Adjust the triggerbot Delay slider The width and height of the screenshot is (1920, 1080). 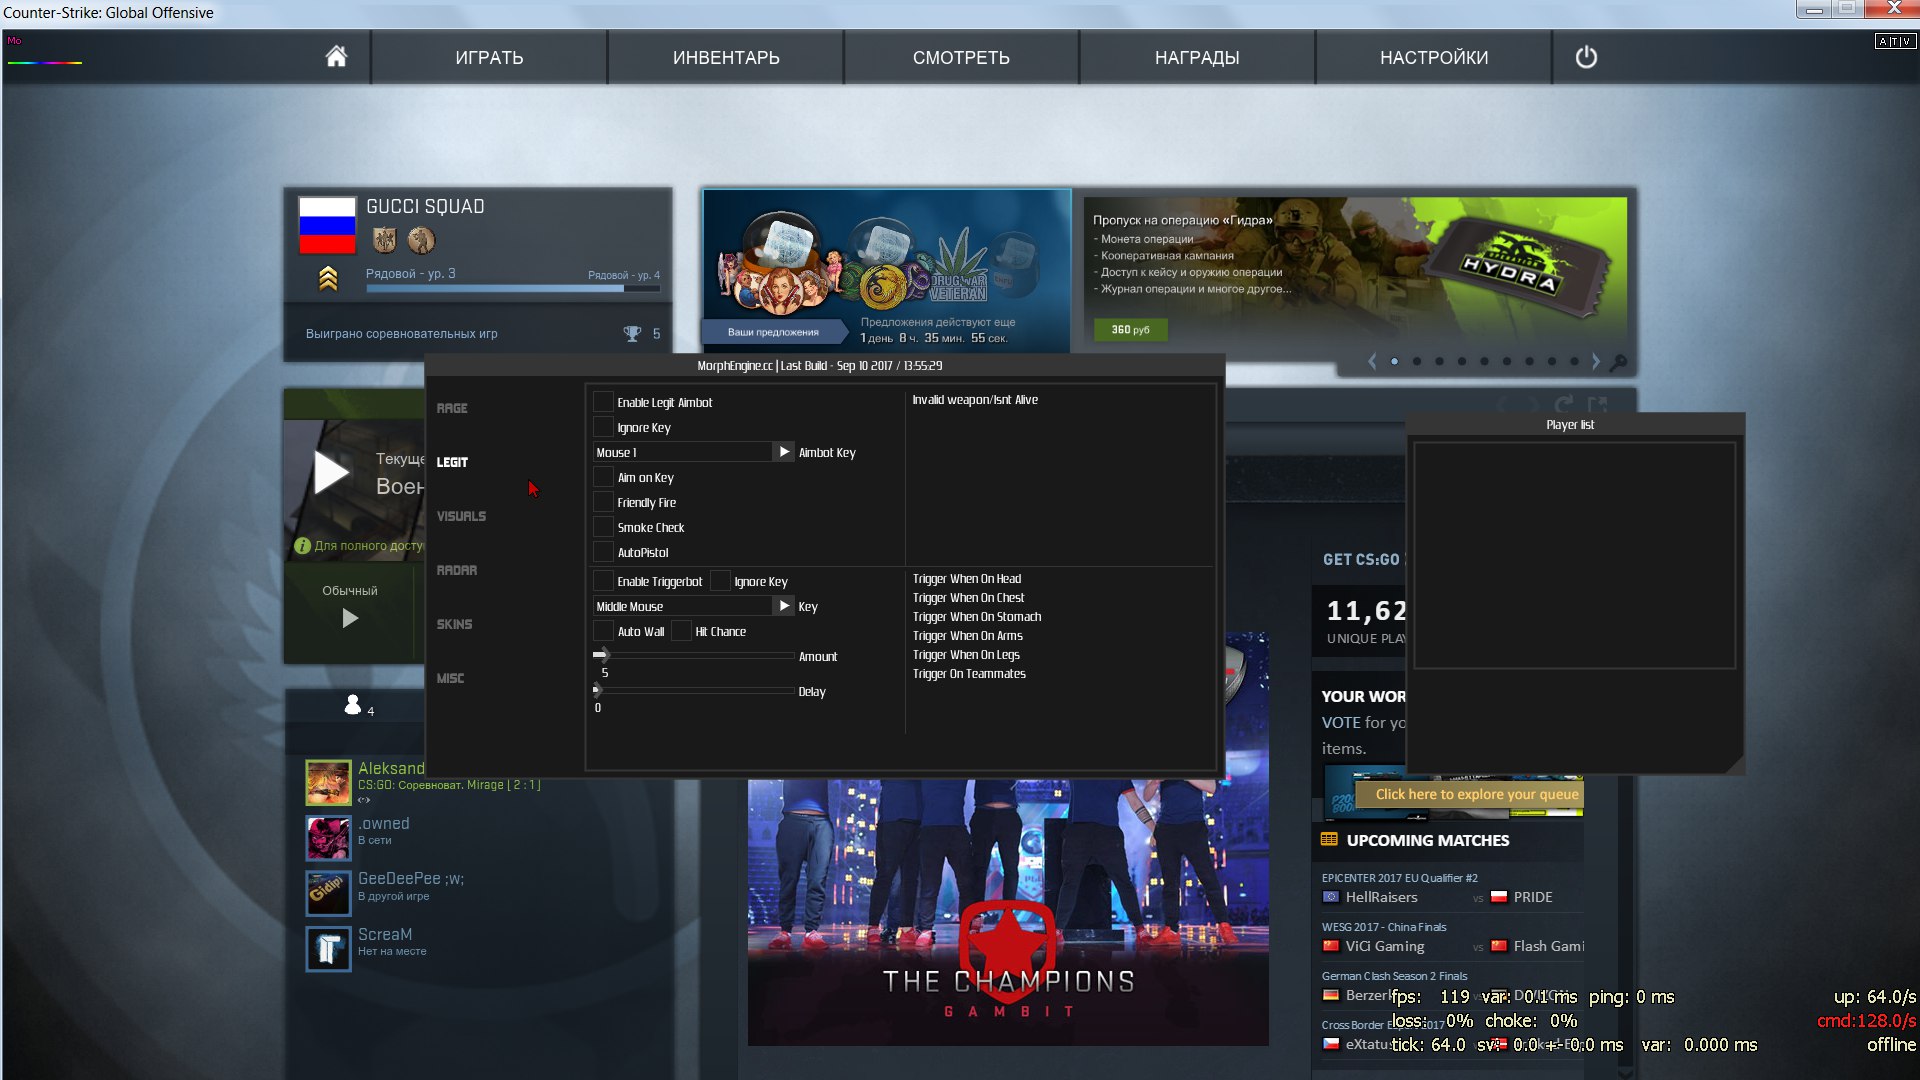tap(694, 690)
